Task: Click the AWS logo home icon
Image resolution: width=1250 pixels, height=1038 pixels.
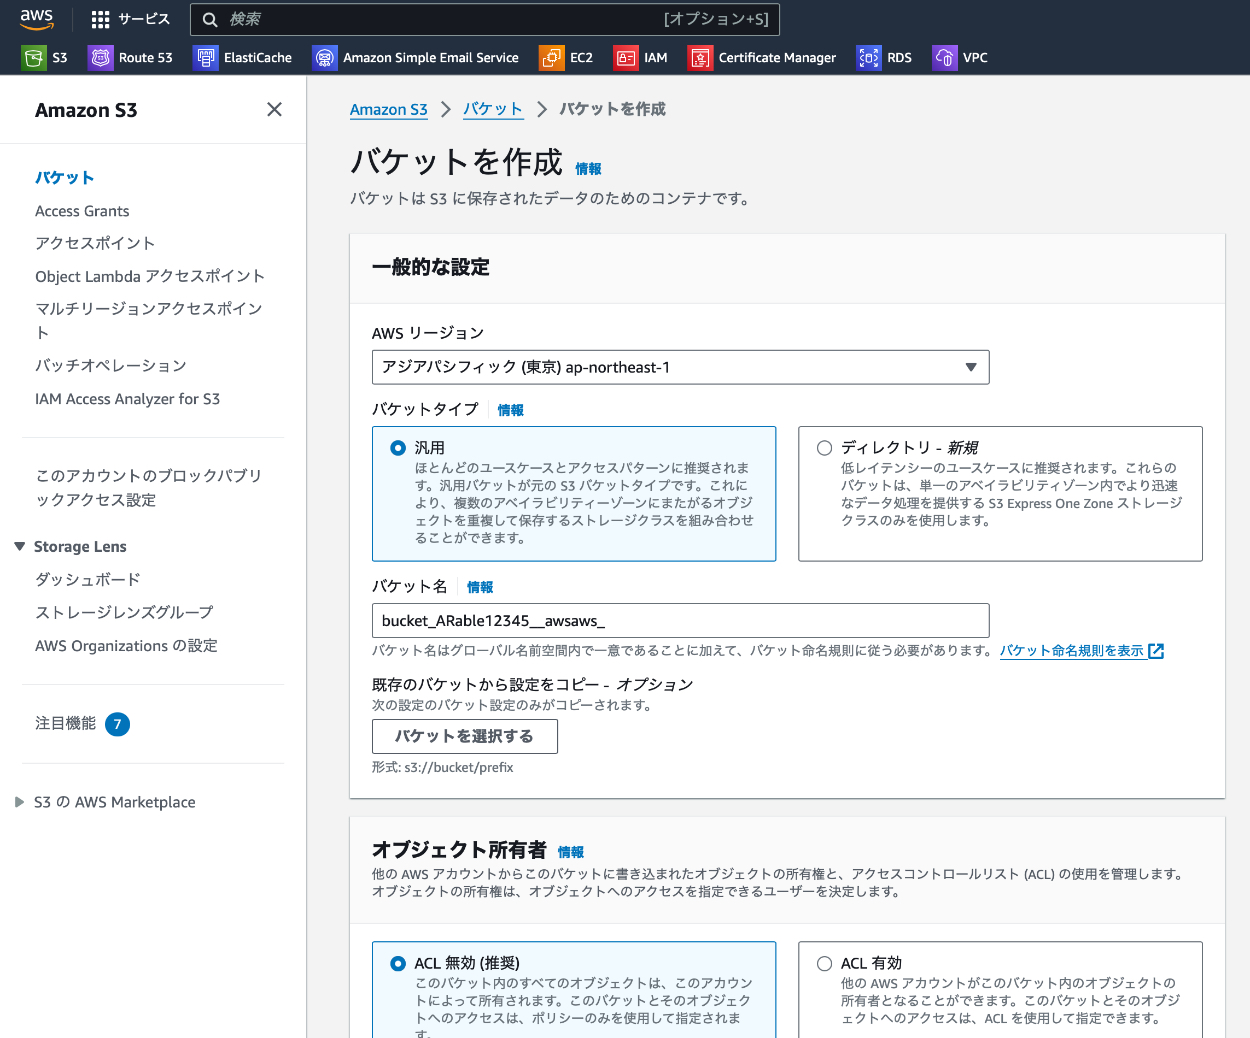Action: [36, 19]
